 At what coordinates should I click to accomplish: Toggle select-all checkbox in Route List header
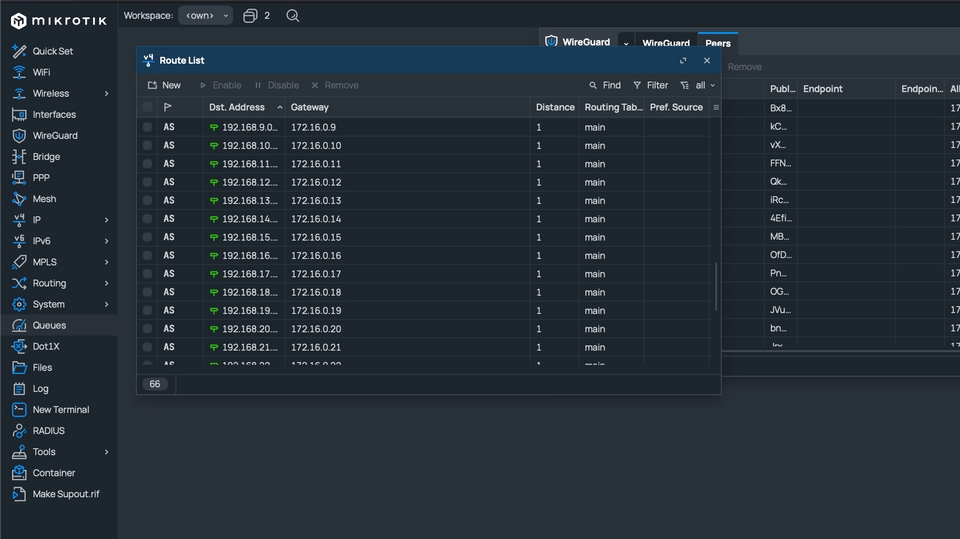click(x=148, y=107)
